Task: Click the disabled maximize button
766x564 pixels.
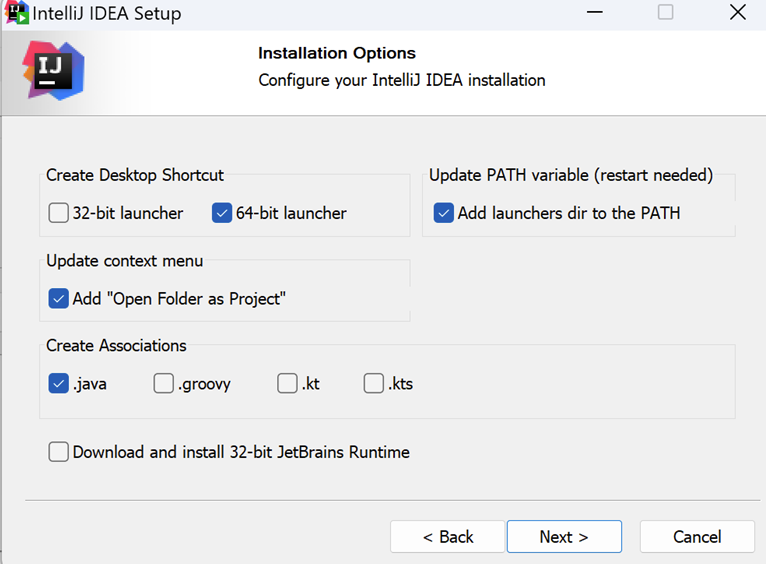Action: click(665, 12)
